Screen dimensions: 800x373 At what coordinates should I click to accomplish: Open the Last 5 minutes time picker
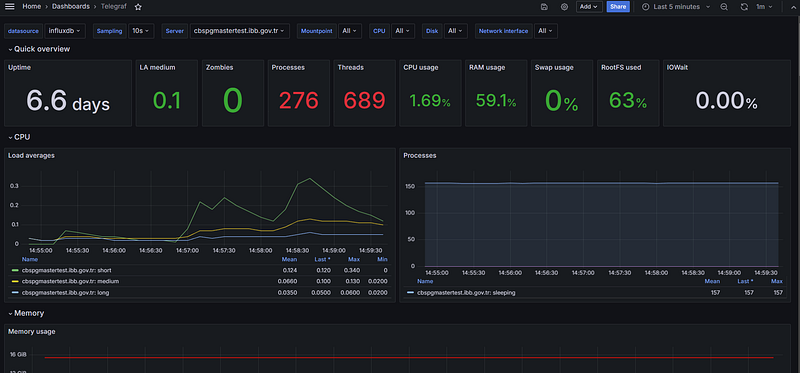click(x=676, y=7)
